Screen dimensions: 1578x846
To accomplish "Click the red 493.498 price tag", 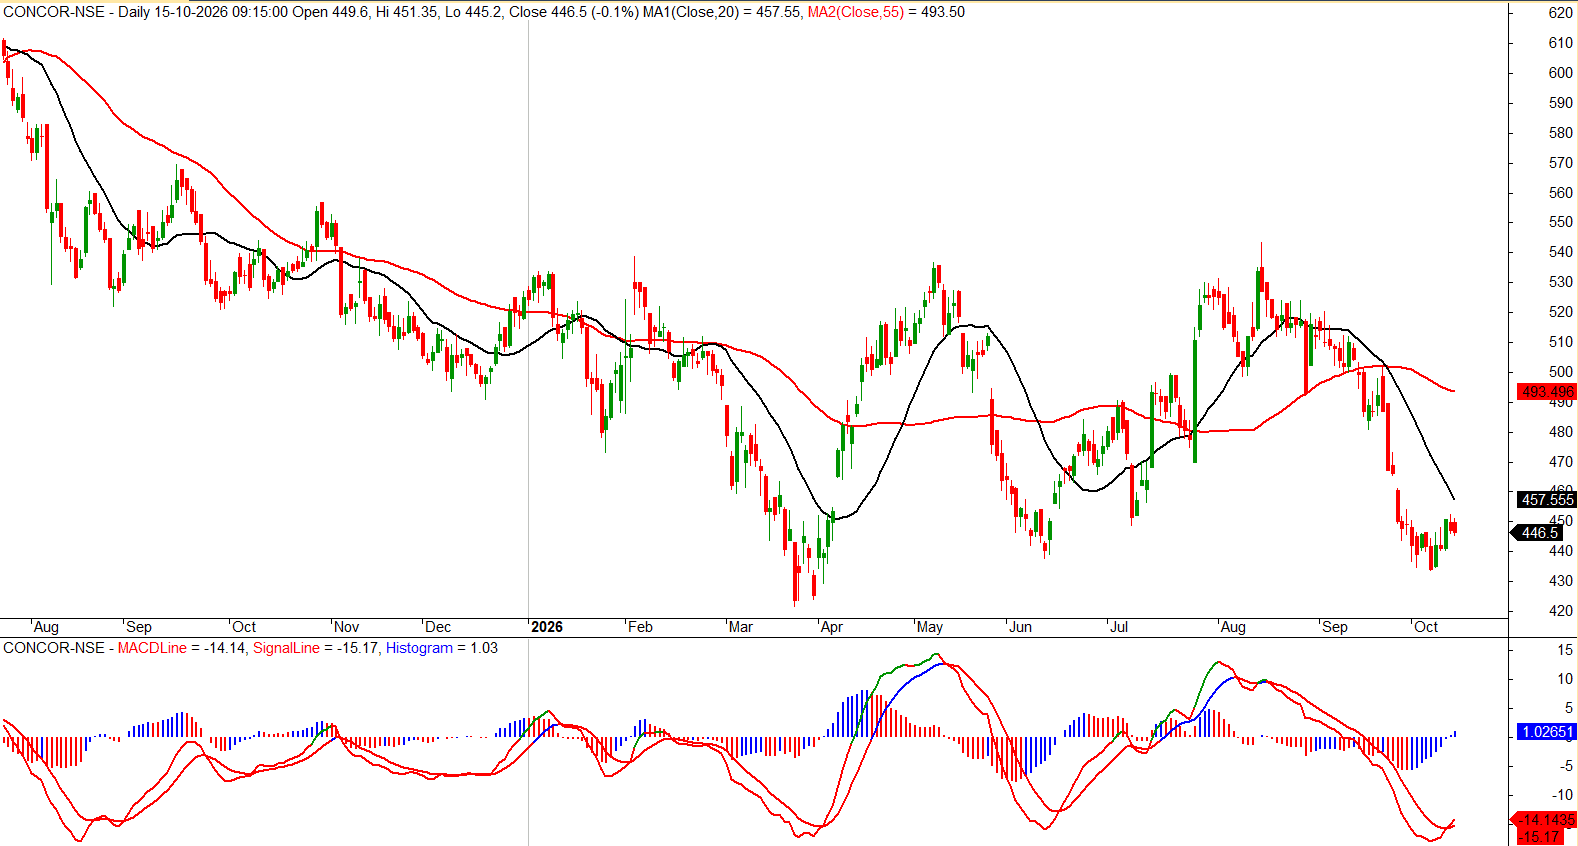I will point(1547,392).
